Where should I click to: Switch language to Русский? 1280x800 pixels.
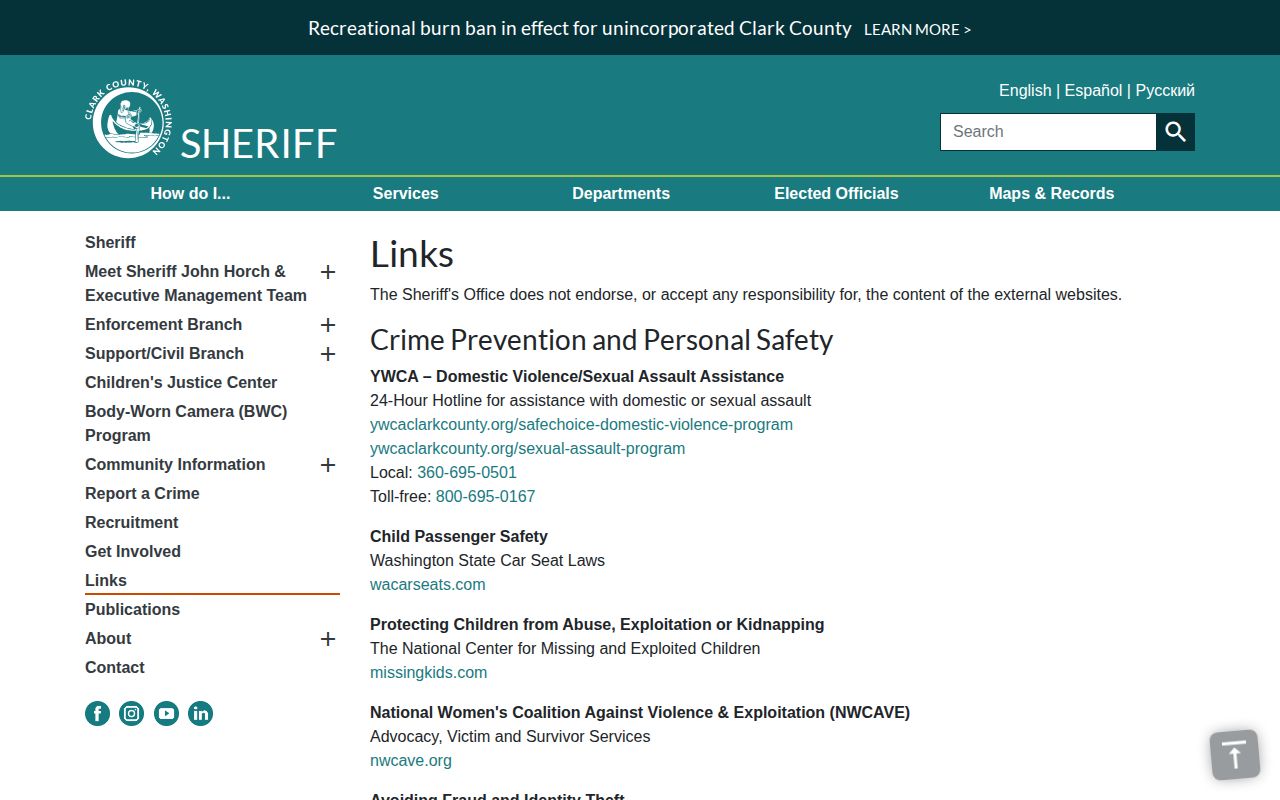click(x=1165, y=90)
